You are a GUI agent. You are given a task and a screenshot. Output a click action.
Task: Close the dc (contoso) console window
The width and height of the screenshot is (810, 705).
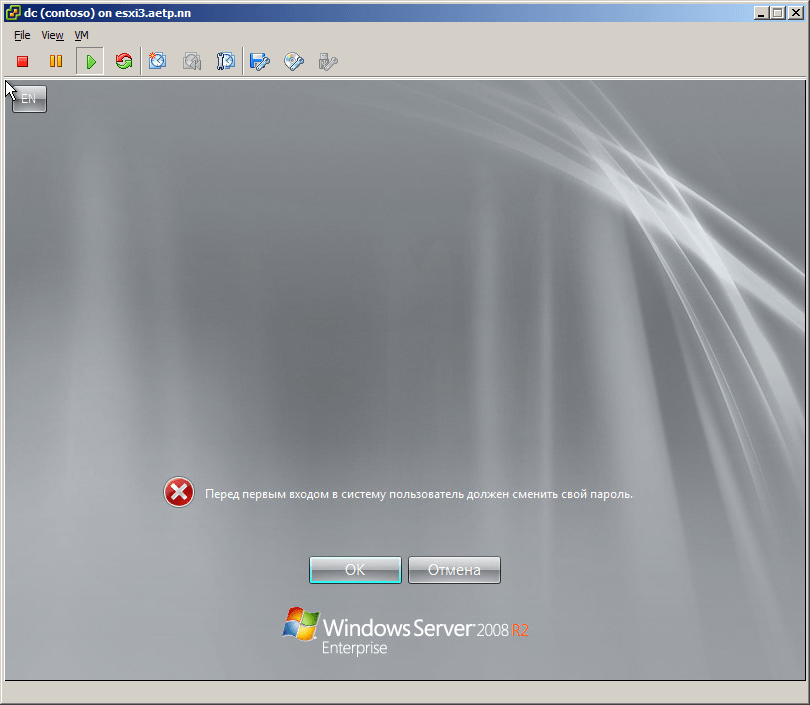point(796,13)
